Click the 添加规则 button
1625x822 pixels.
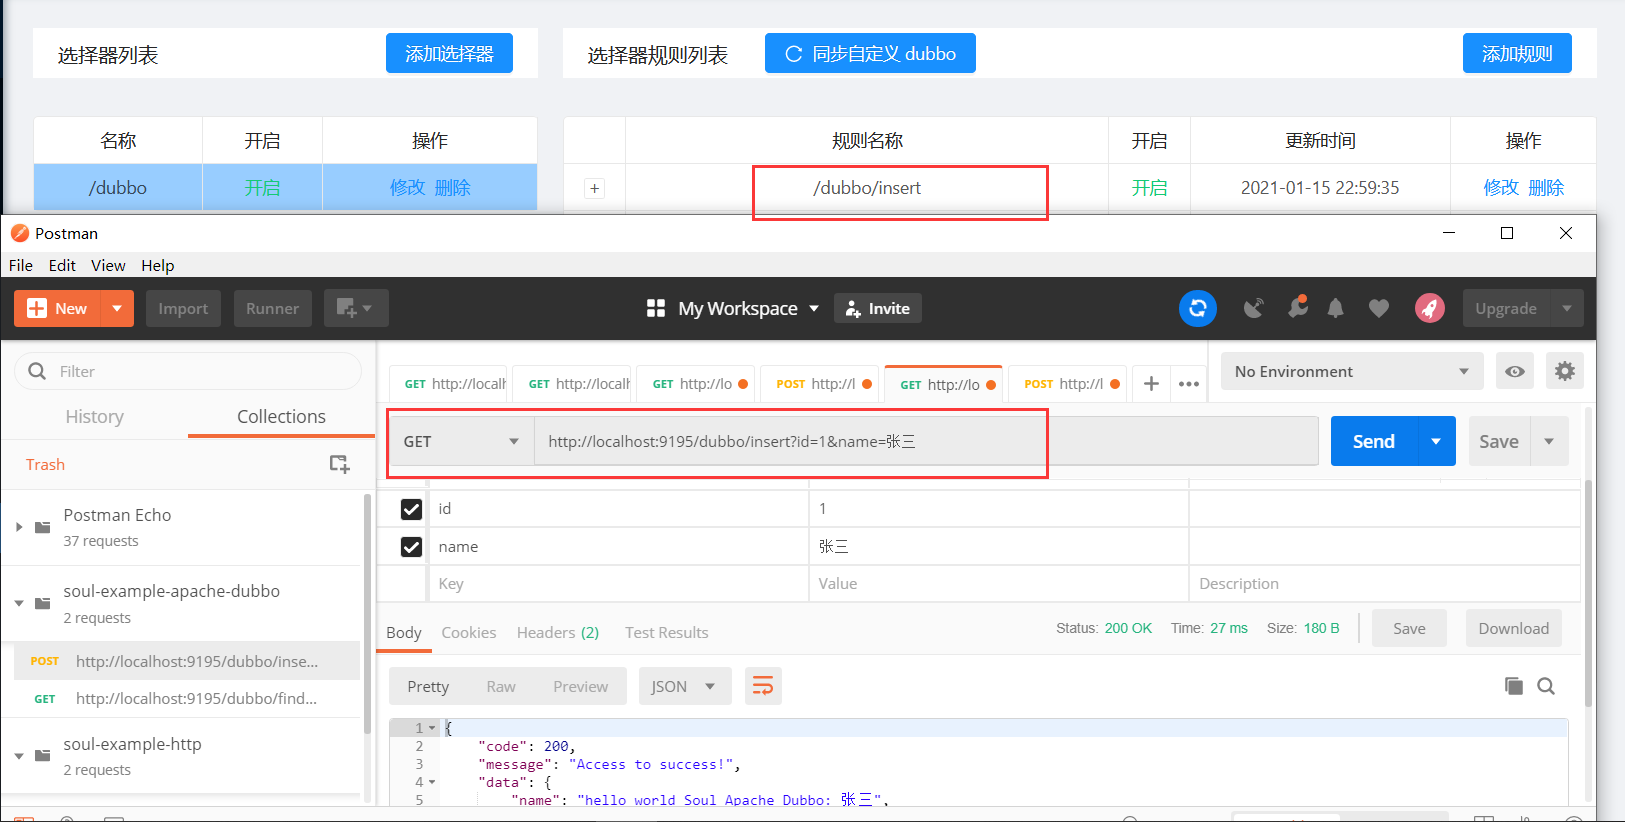[x=1517, y=53]
